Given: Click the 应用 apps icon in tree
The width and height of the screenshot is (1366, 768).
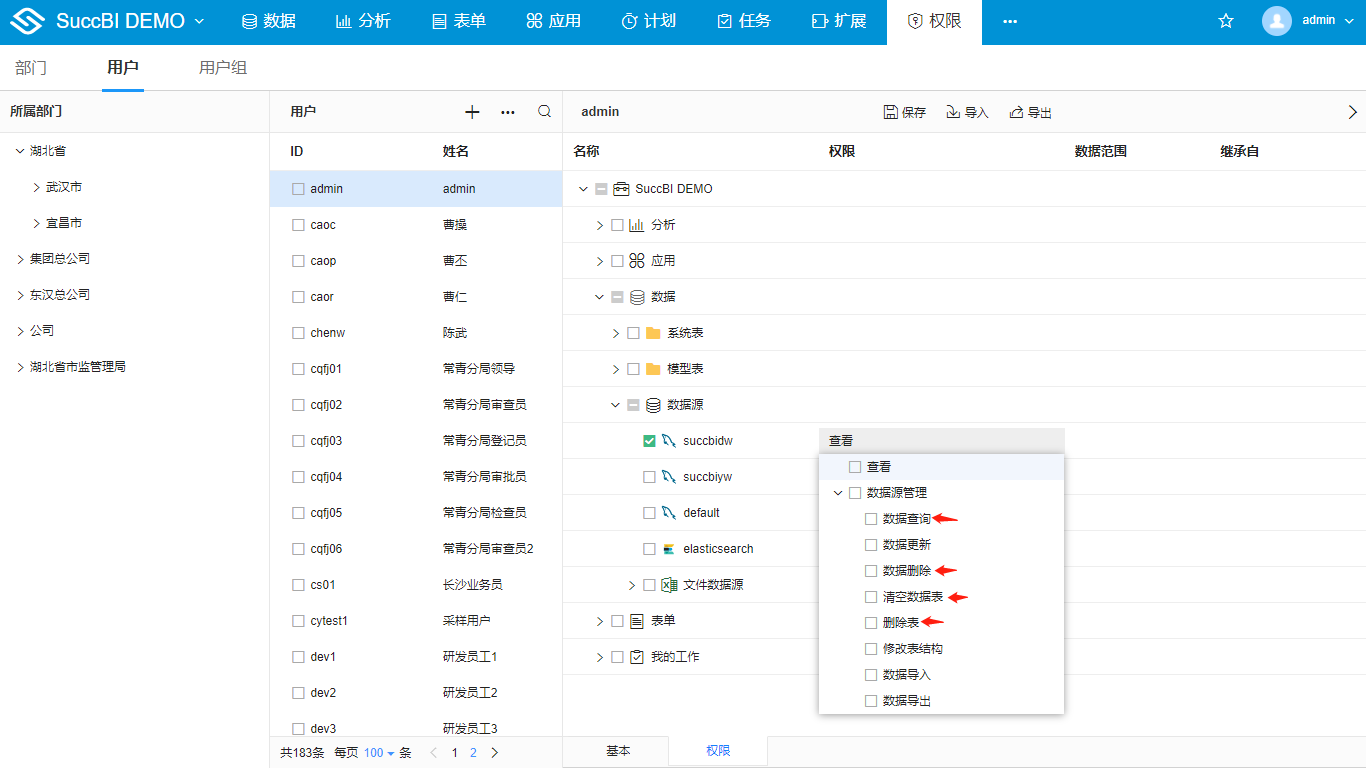Looking at the screenshot, I should coord(636,261).
